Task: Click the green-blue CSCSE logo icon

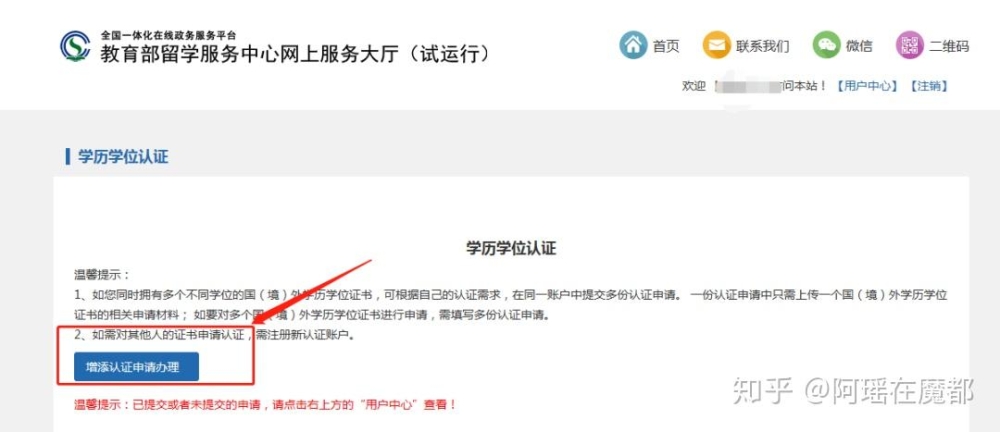Action: pyautogui.click(x=75, y=46)
